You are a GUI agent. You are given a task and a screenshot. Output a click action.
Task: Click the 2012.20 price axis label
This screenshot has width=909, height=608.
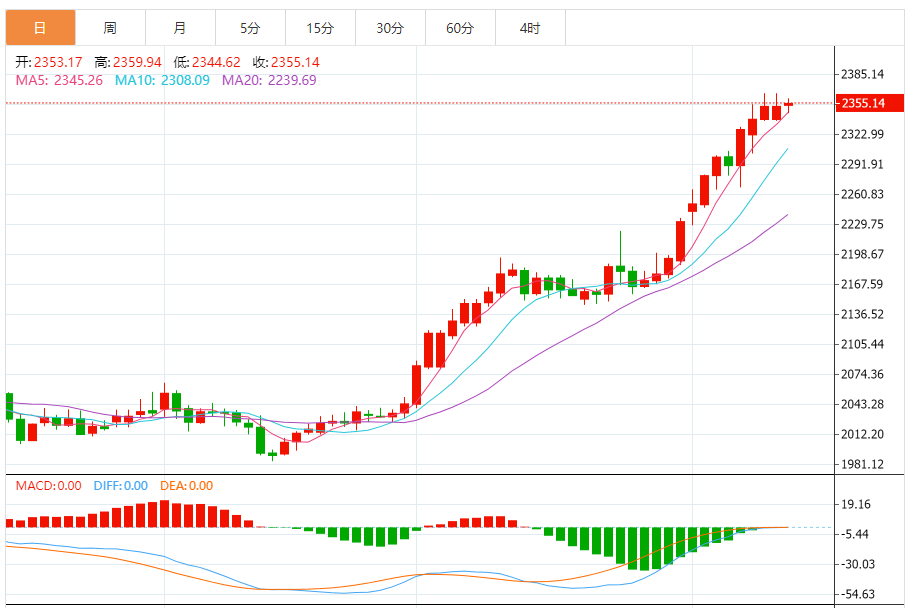863,434
